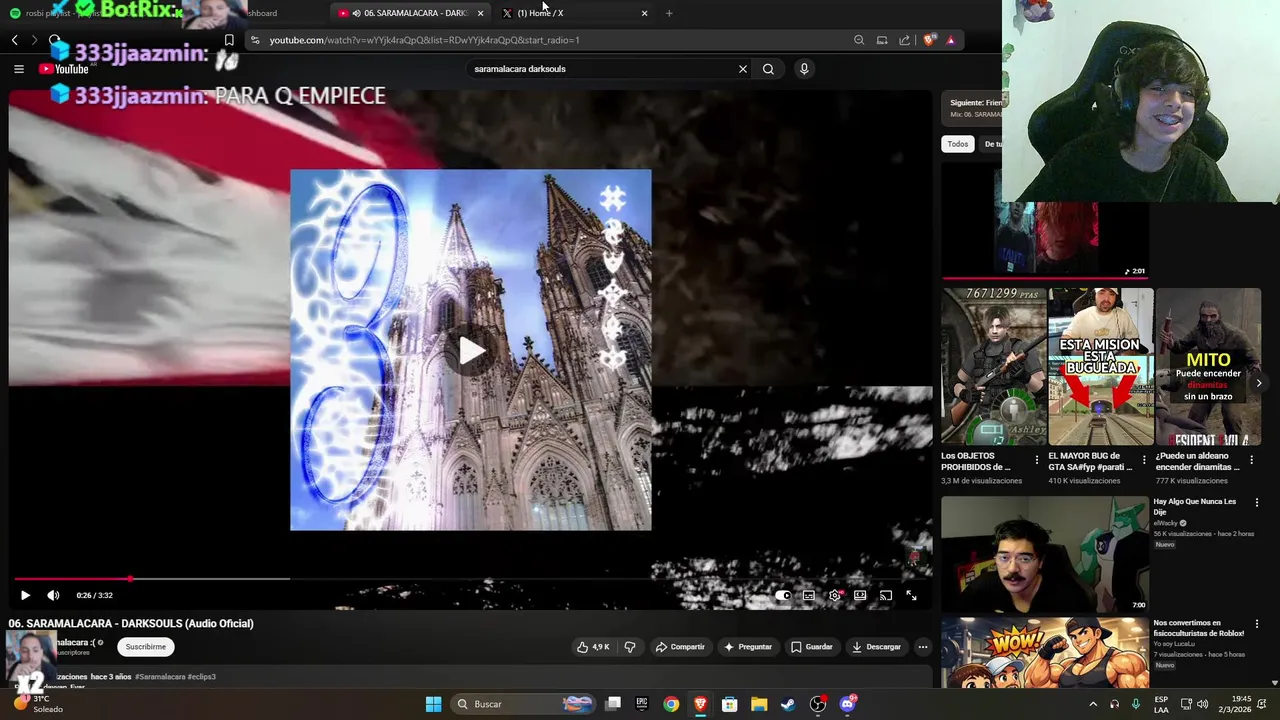Viewport: 1280px width, 720px height.
Task: Click the Compartir share button
Action: point(680,647)
